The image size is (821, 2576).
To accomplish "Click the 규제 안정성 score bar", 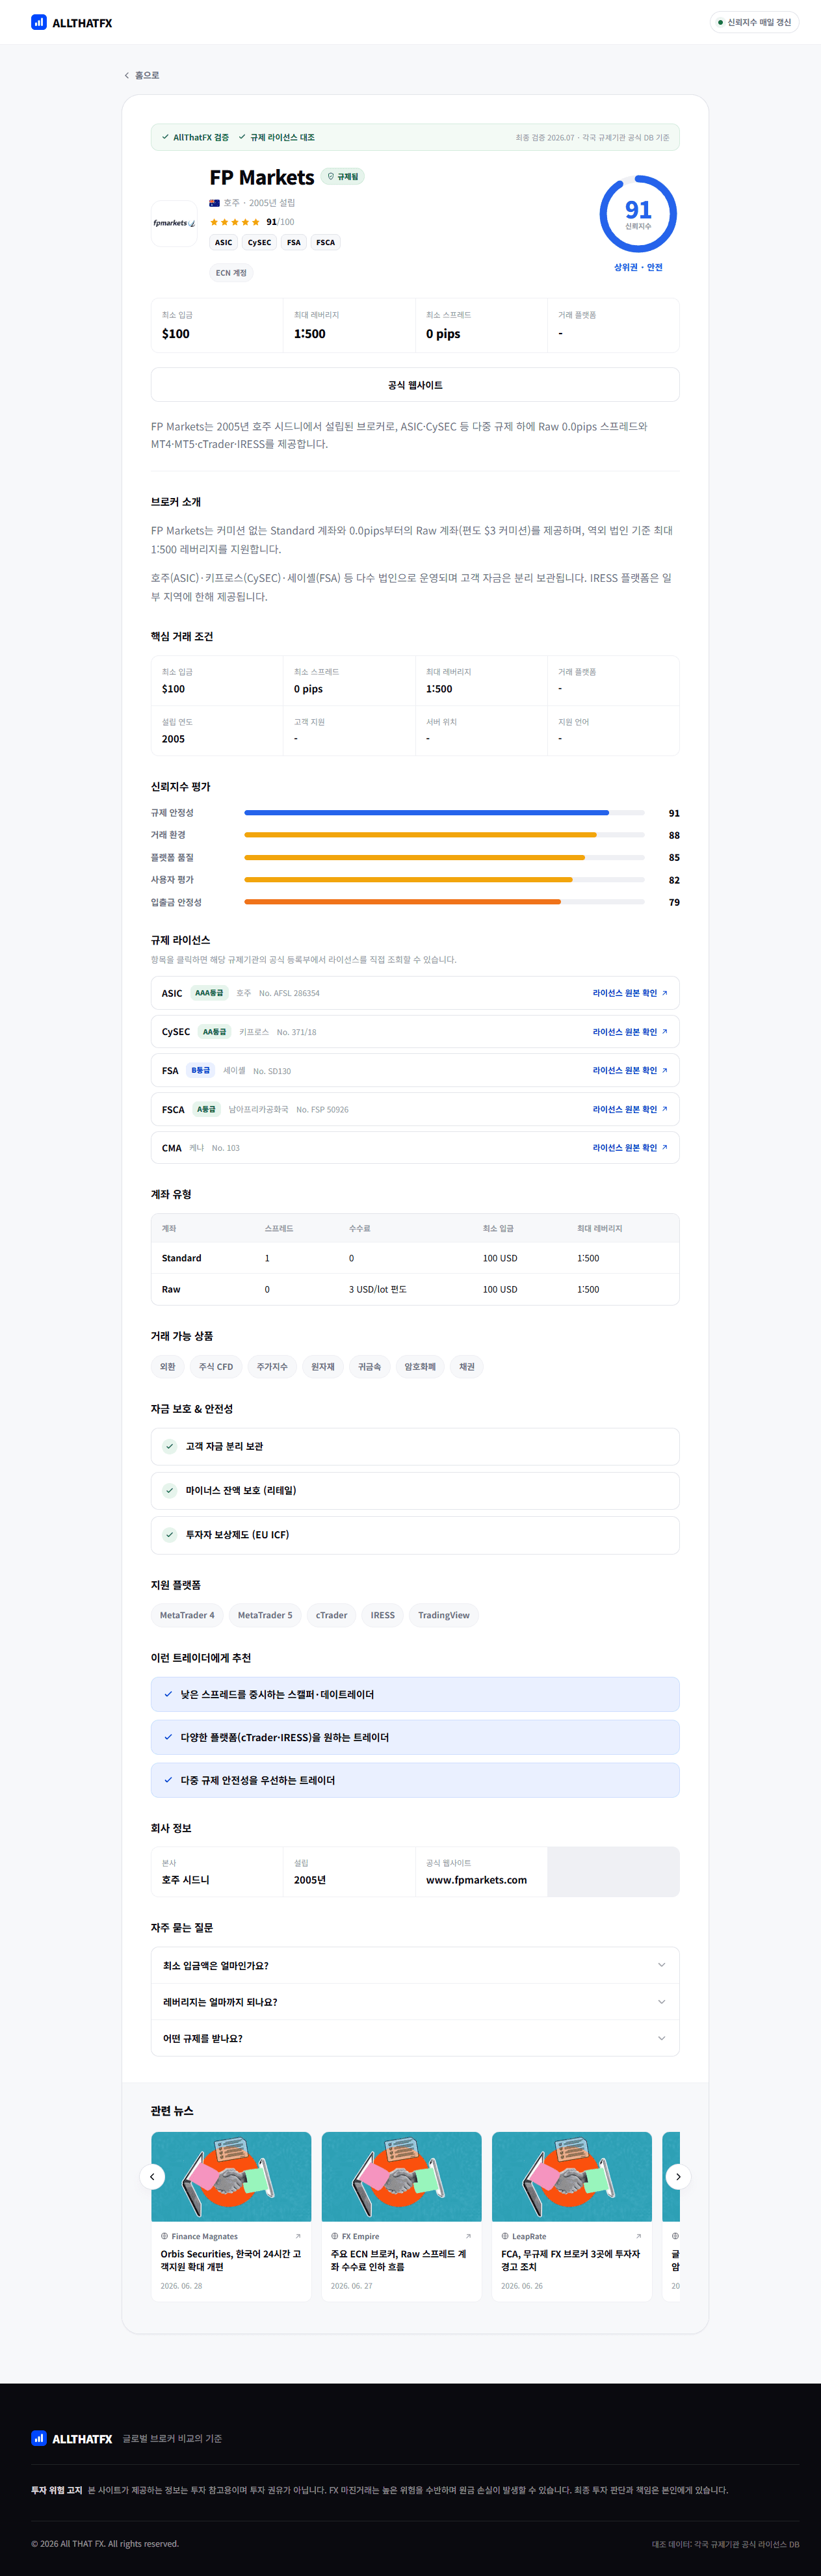I will click(x=444, y=813).
